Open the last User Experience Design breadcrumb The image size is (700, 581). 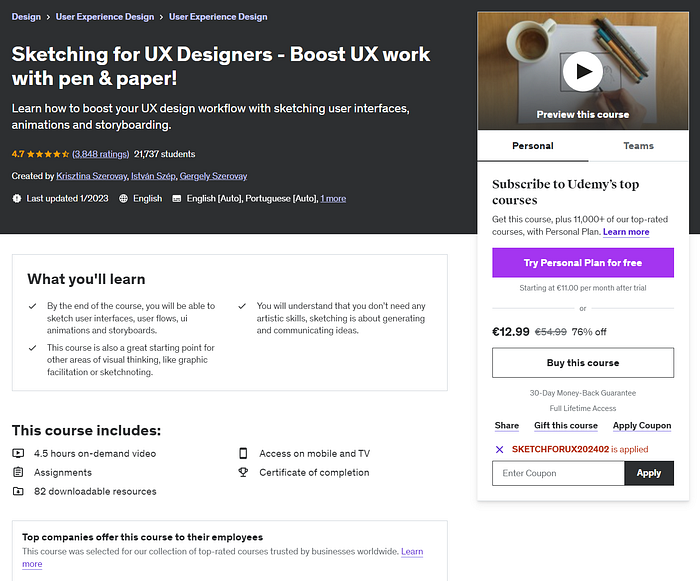point(218,17)
